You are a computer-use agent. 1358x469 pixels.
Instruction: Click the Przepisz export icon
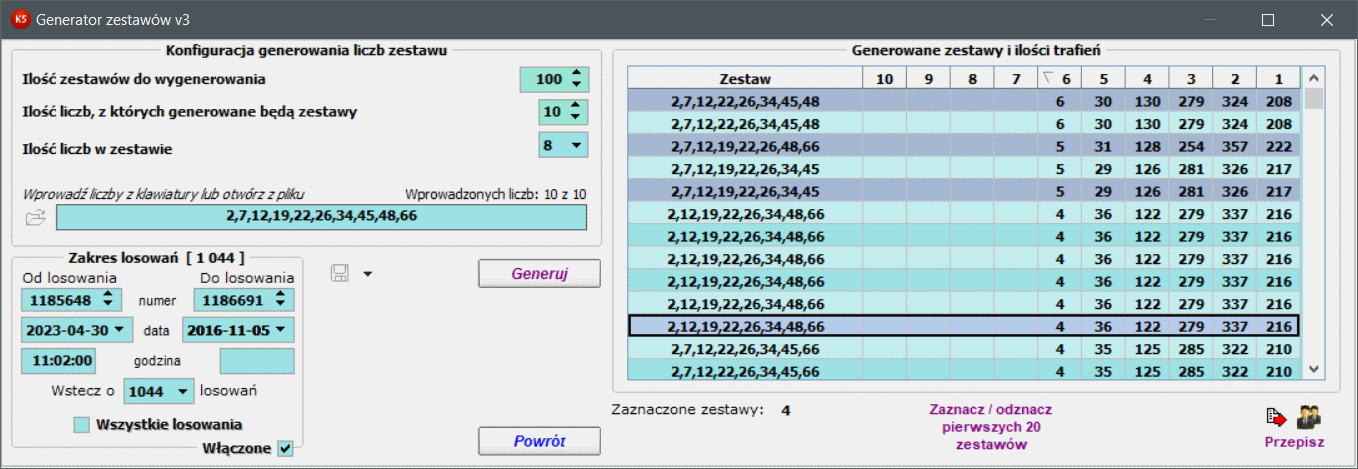[1275, 417]
